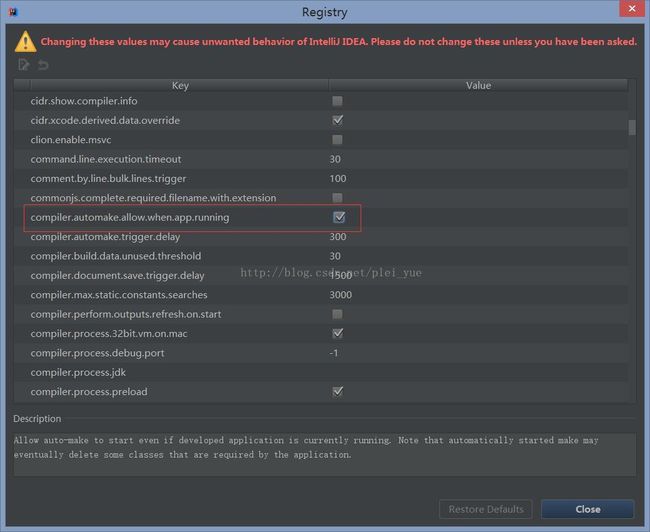Enable cidr.show.compiler.info checkbox
The width and height of the screenshot is (650, 532).
coord(337,101)
